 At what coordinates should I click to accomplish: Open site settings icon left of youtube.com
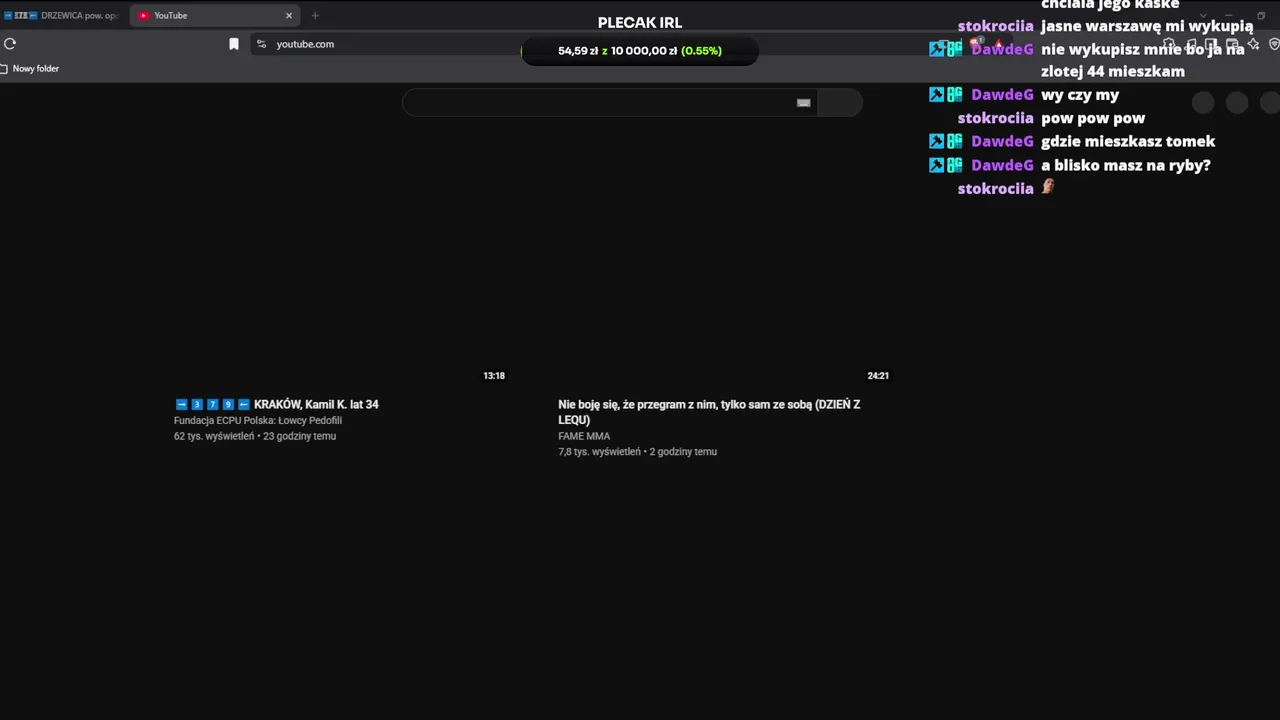coord(262,44)
